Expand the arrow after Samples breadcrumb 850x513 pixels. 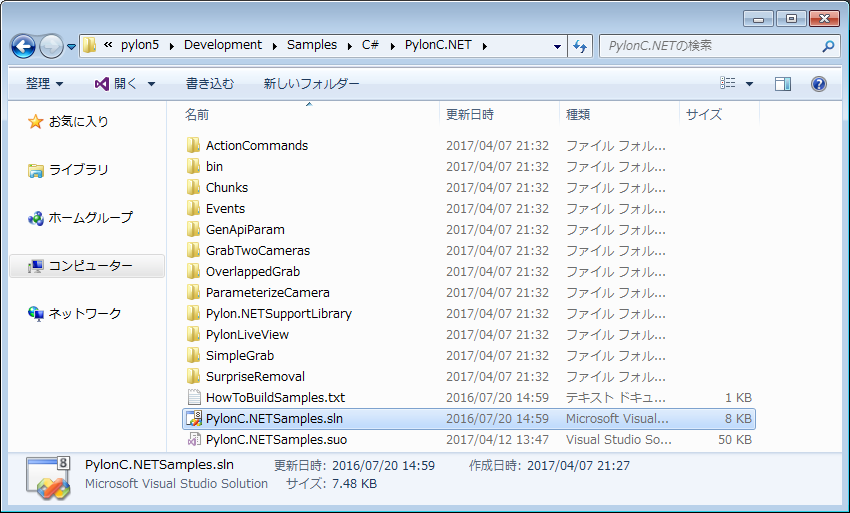(349, 46)
